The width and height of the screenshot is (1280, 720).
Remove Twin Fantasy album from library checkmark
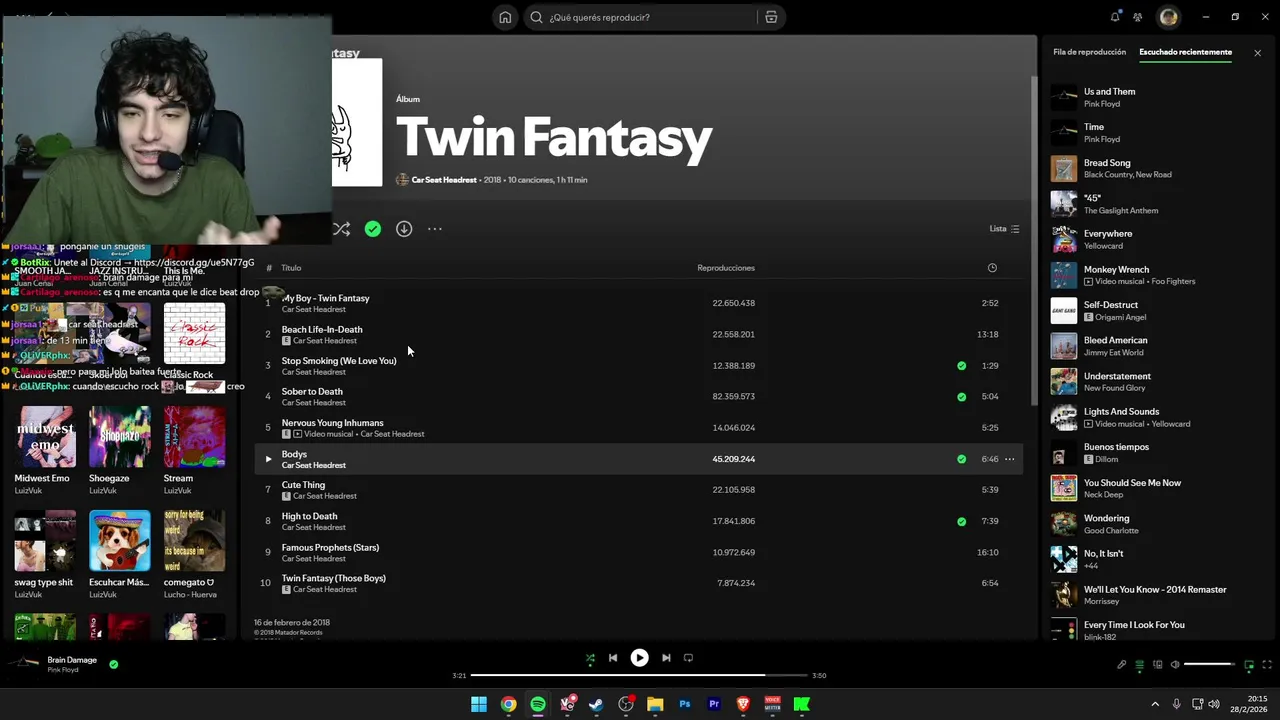click(373, 229)
